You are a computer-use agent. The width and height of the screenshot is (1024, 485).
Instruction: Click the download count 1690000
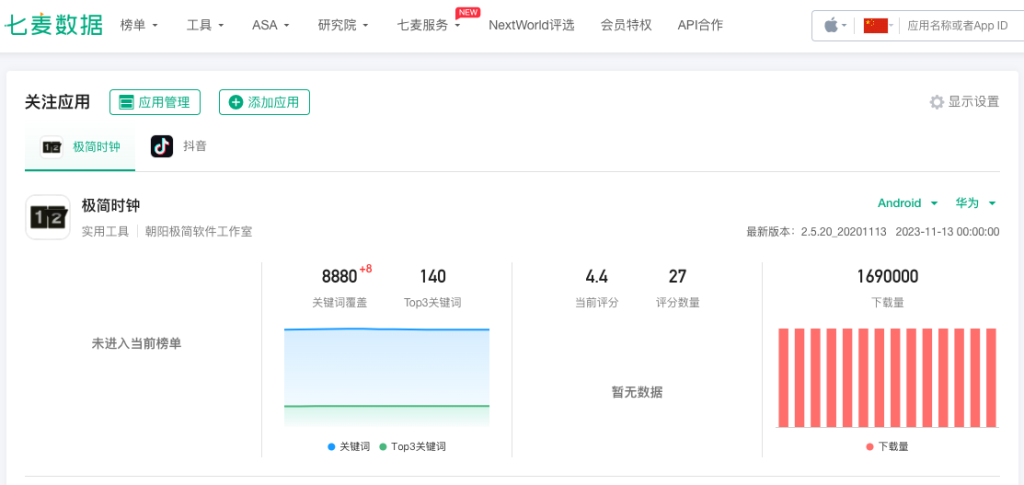pyautogui.click(x=887, y=277)
